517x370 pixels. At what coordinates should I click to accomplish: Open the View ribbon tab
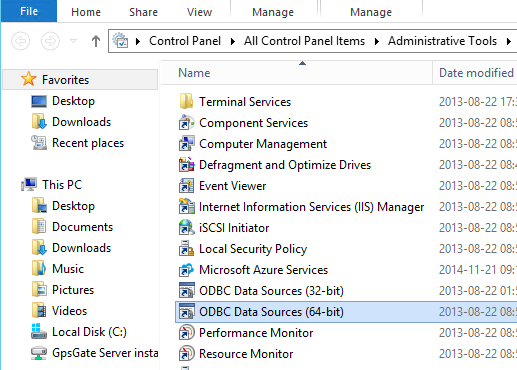199,12
